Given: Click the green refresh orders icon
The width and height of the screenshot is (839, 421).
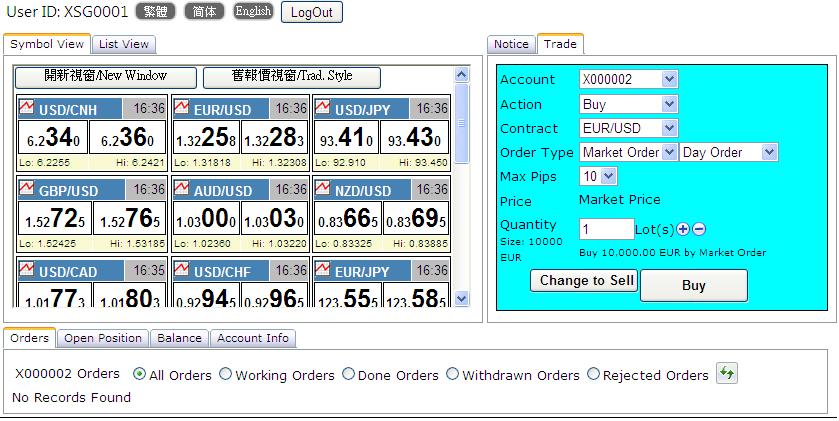Looking at the screenshot, I should tap(727, 374).
